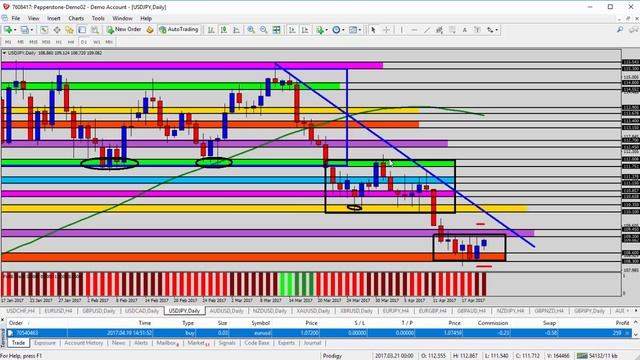The height and width of the screenshot is (360, 640).
Task: Open the Arrows tool
Action: pyautogui.click(x=490, y=30)
